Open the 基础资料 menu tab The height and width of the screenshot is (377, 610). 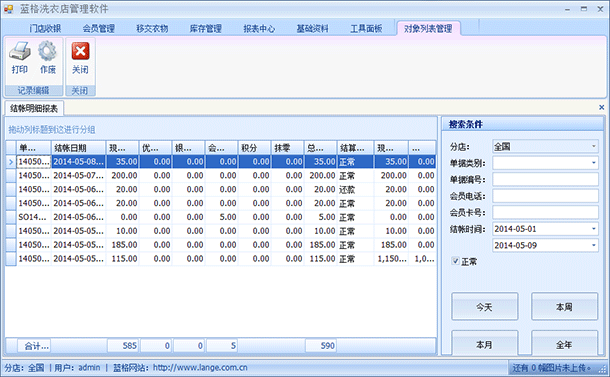pos(312,28)
